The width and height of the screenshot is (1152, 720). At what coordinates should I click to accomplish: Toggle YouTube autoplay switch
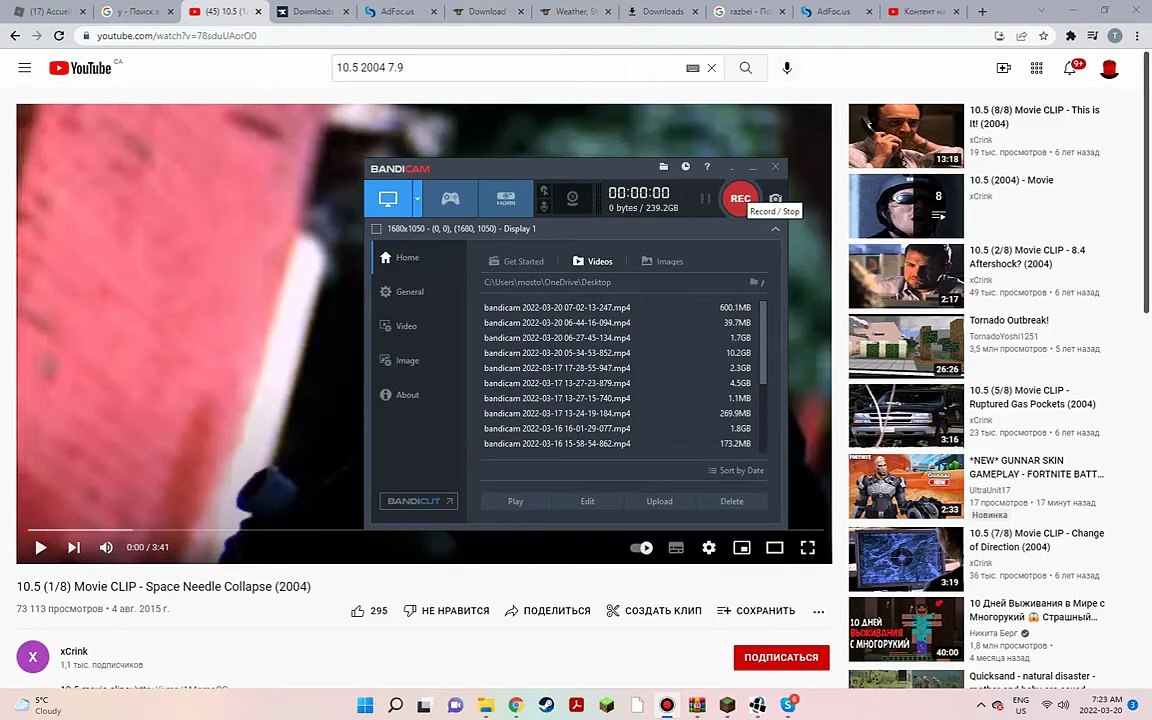[x=641, y=547]
